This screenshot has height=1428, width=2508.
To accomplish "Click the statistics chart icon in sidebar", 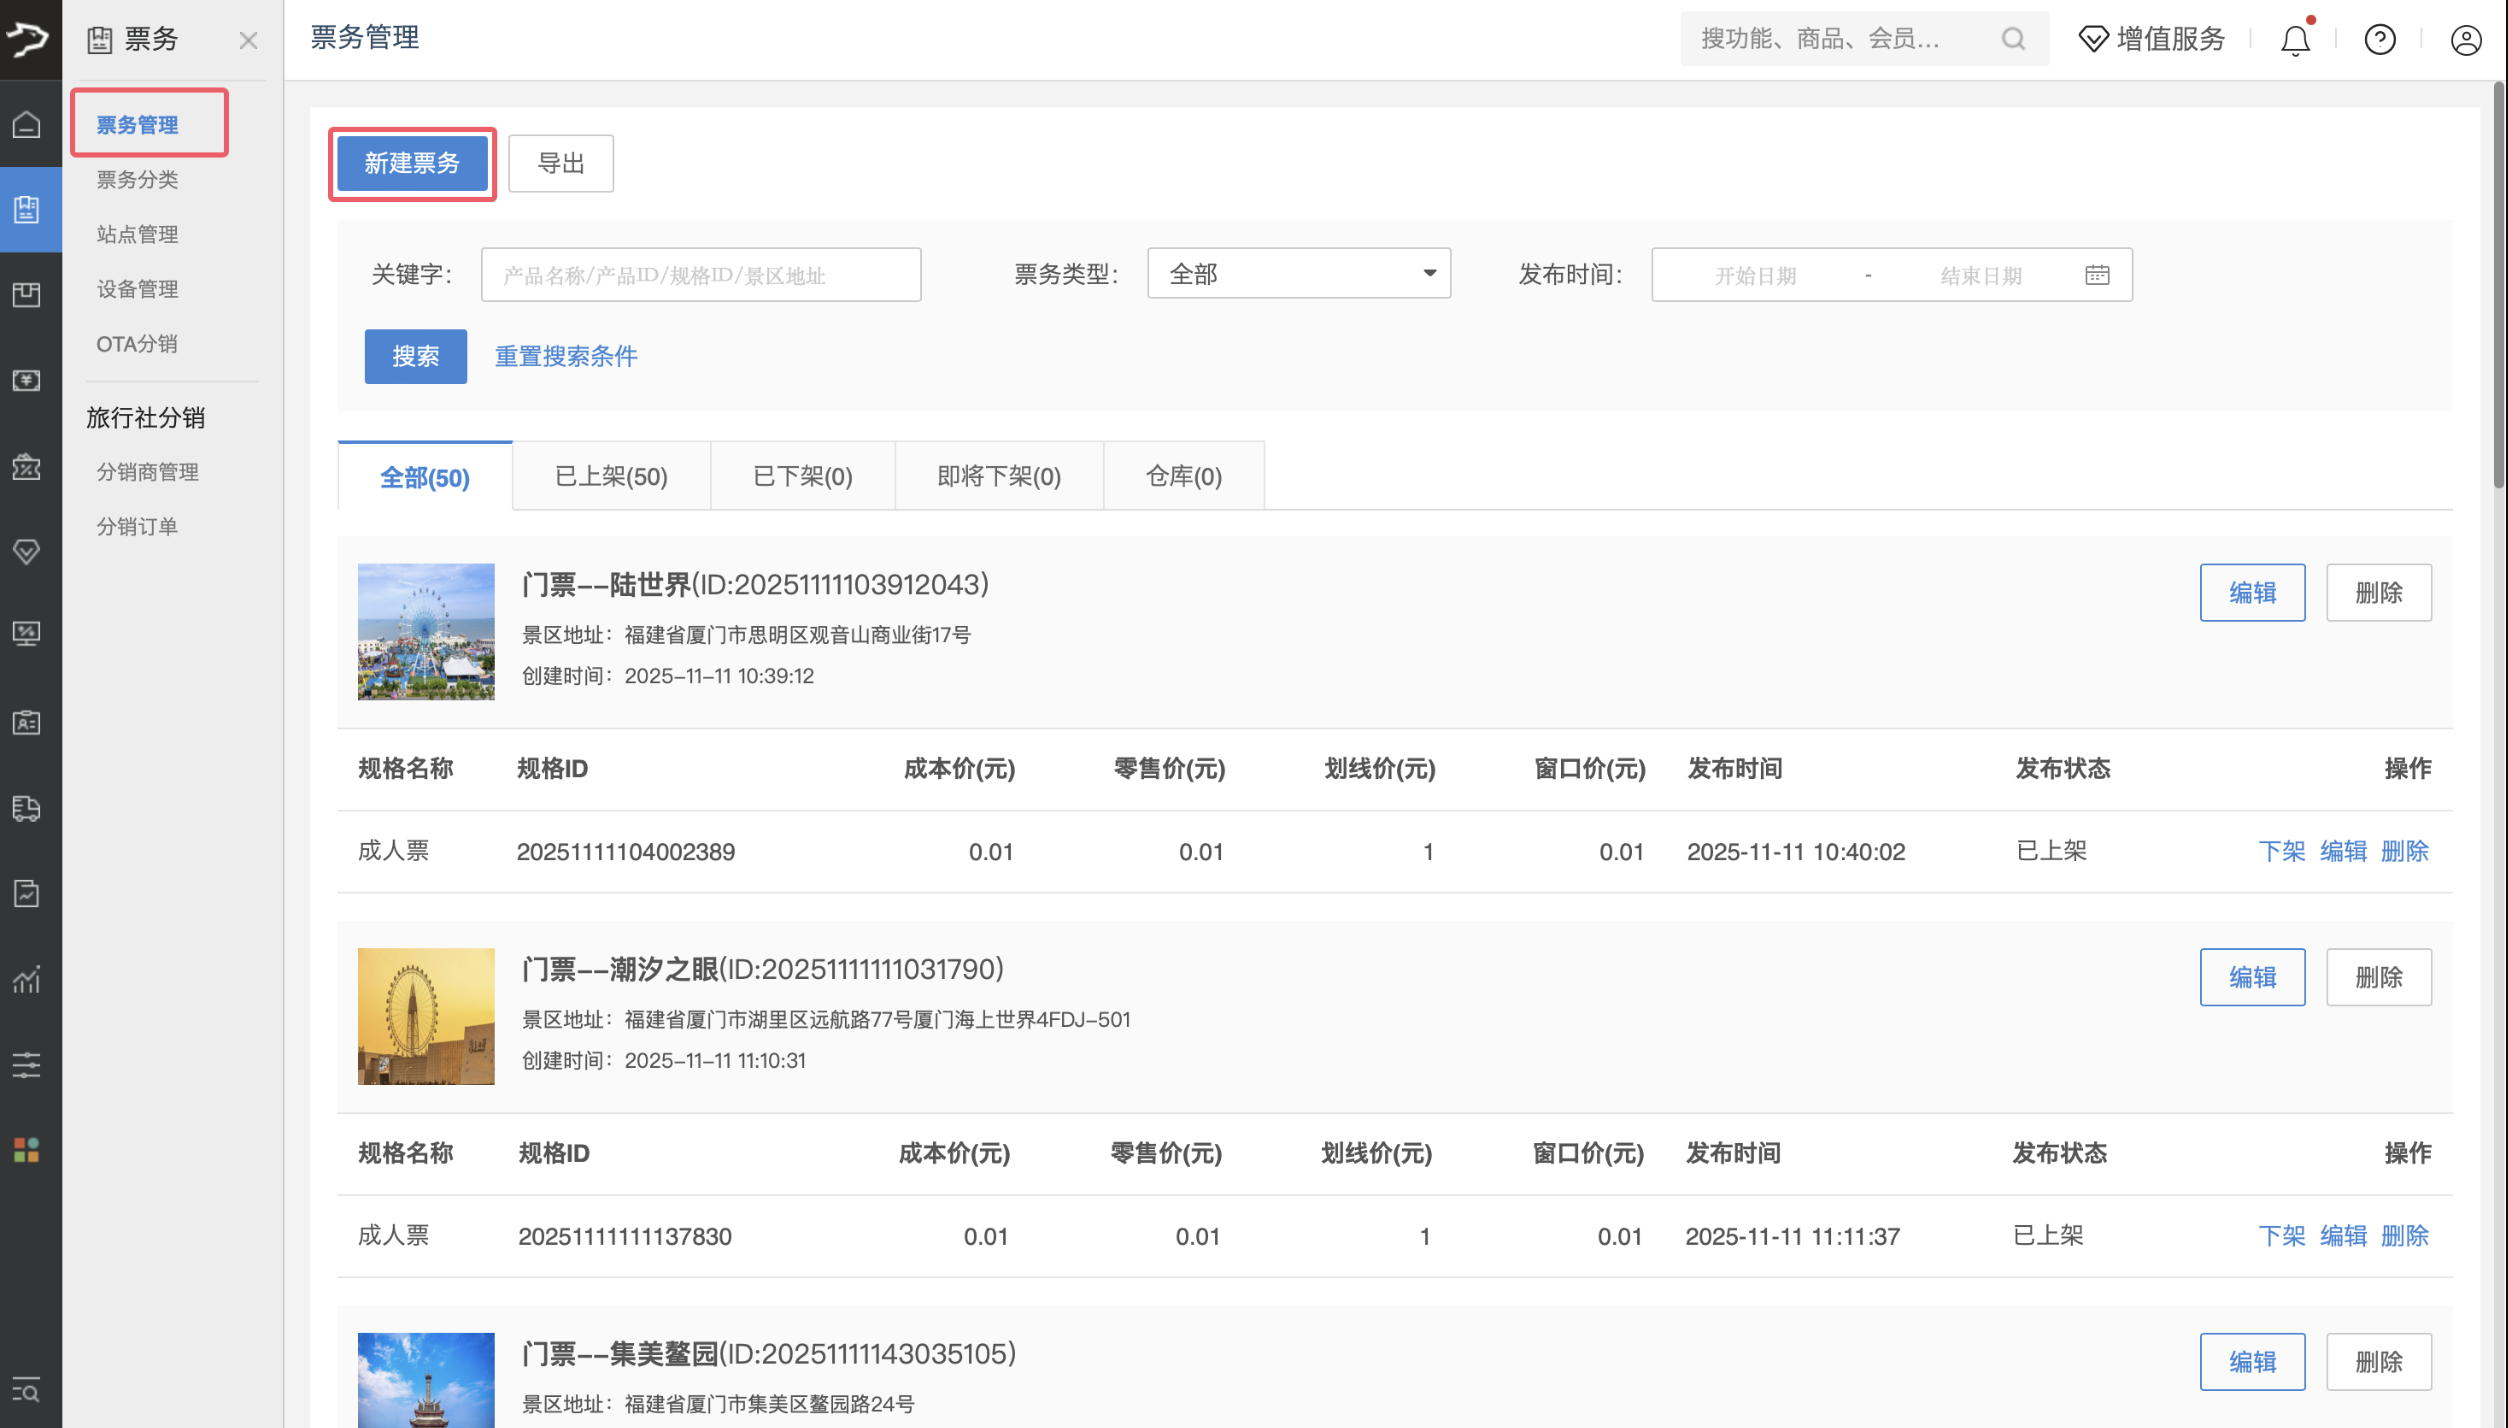I will point(27,979).
